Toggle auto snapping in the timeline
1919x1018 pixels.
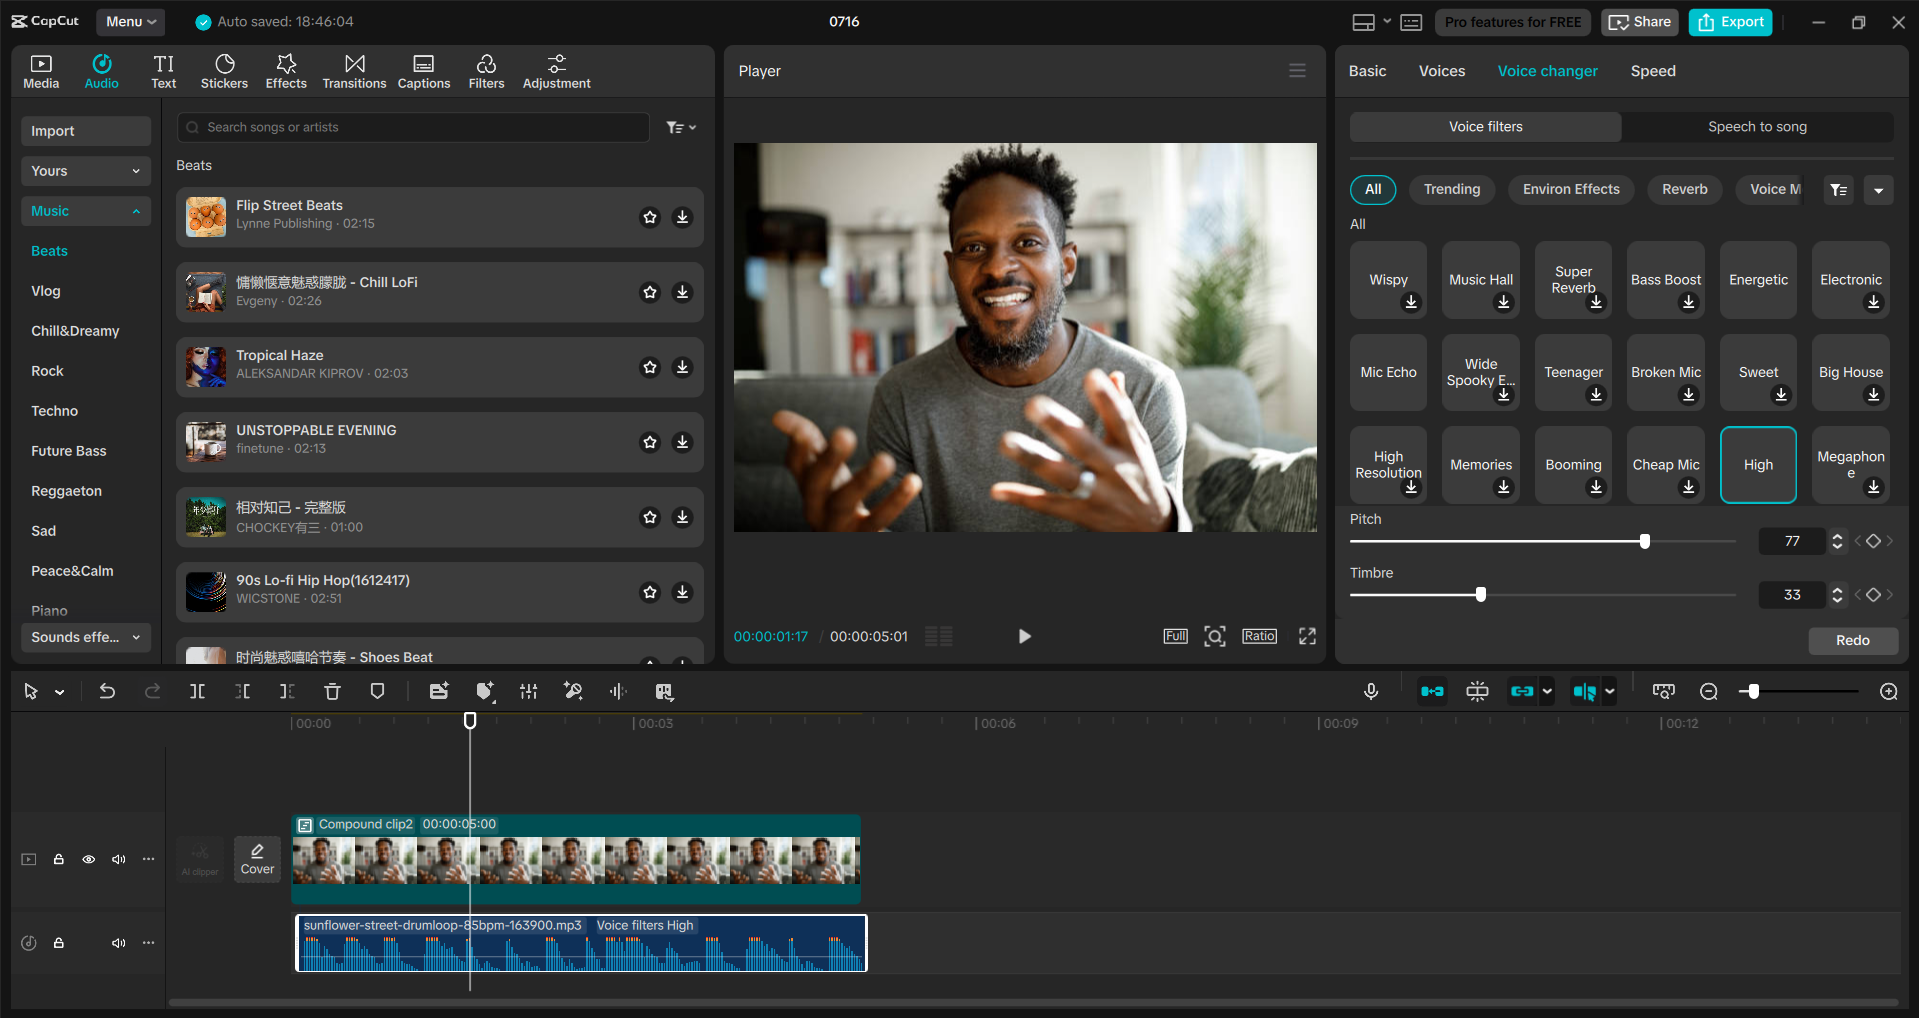pyautogui.click(x=1432, y=691)
